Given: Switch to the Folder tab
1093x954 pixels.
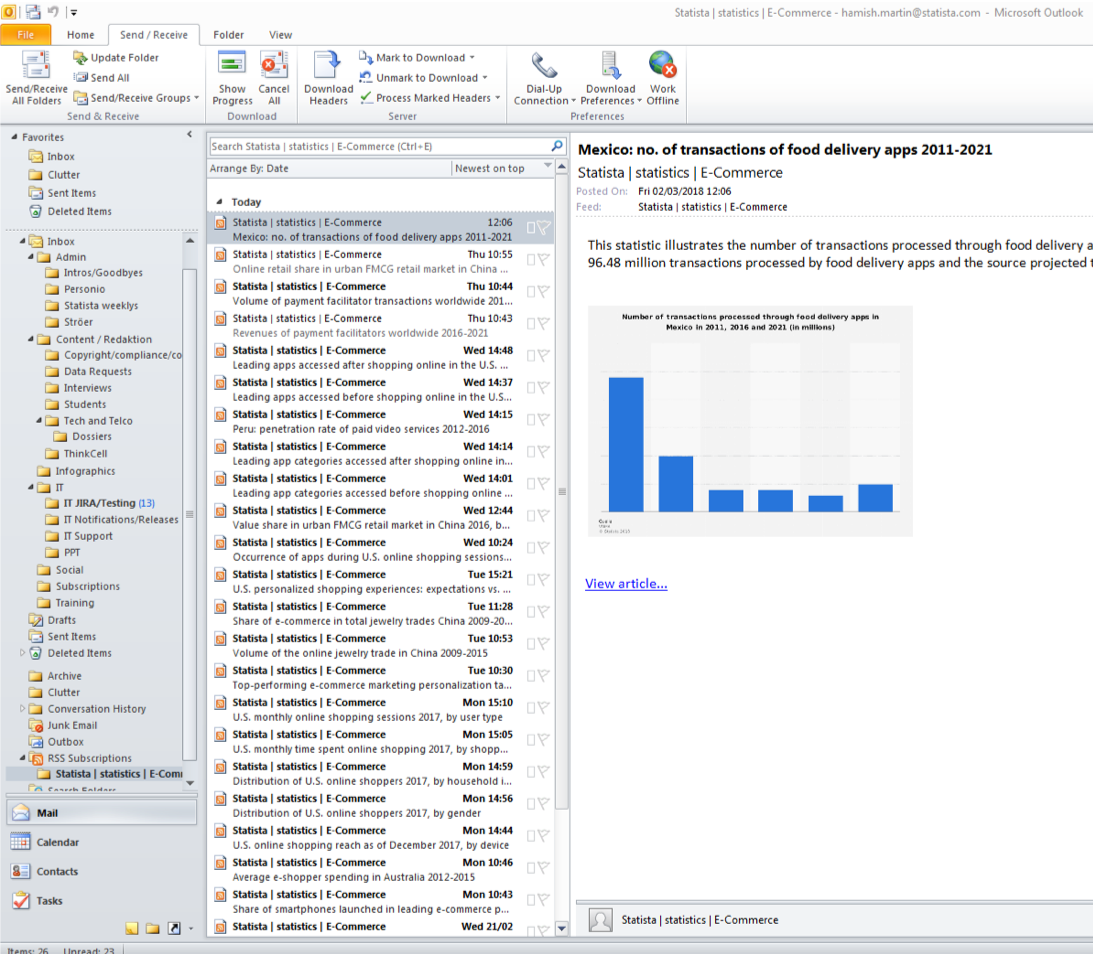Looking at the screenshot, I should tap(229, 35).
